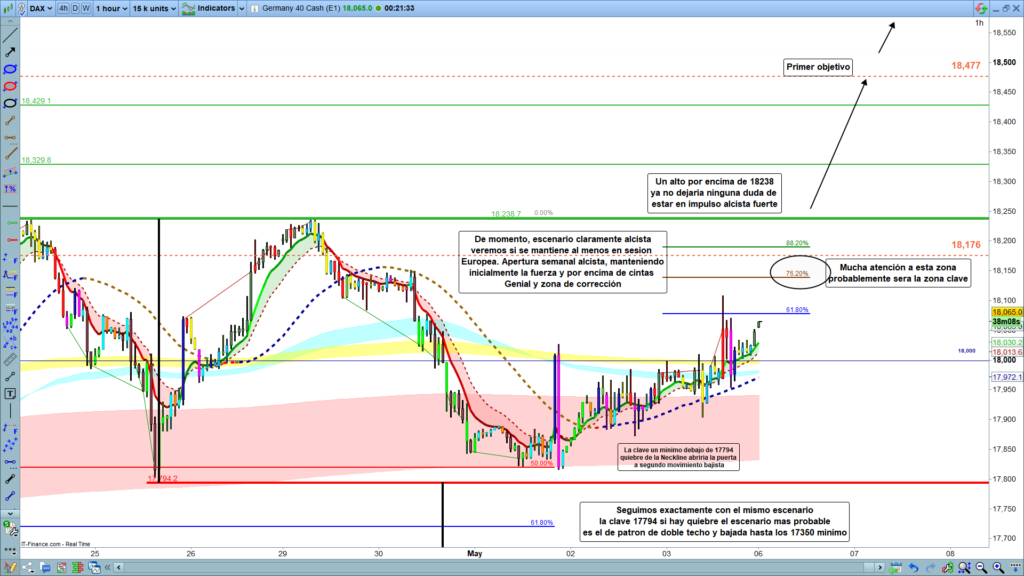Screen dimensions: 1024x576
Task: Select the line drawing tool
Action: click(x=10, y=33)
